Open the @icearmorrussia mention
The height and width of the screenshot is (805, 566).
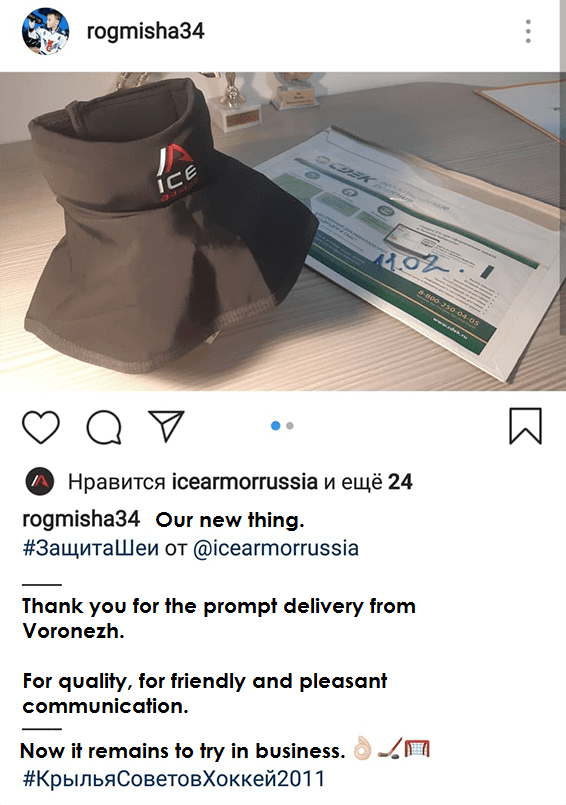tap(276, 548)
